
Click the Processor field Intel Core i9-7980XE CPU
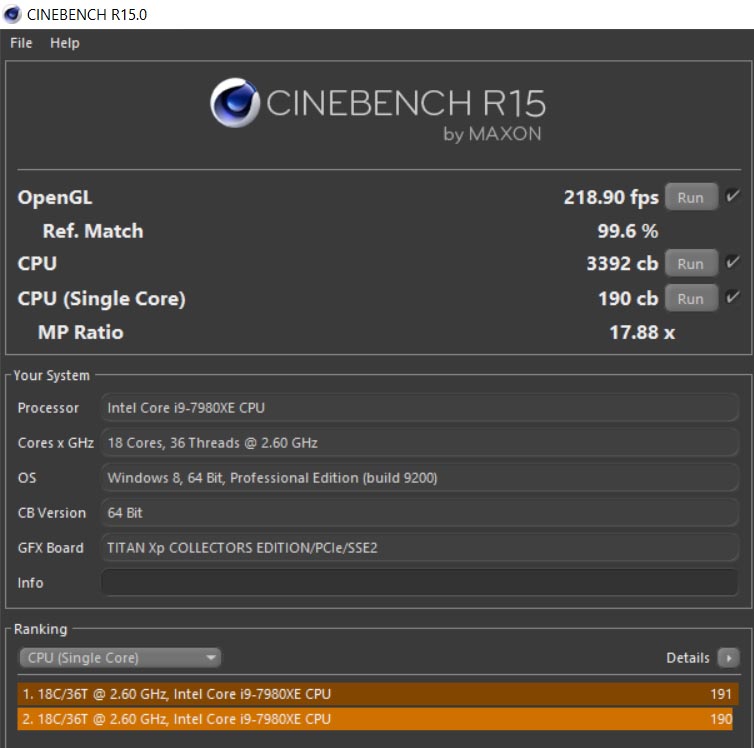419,408
